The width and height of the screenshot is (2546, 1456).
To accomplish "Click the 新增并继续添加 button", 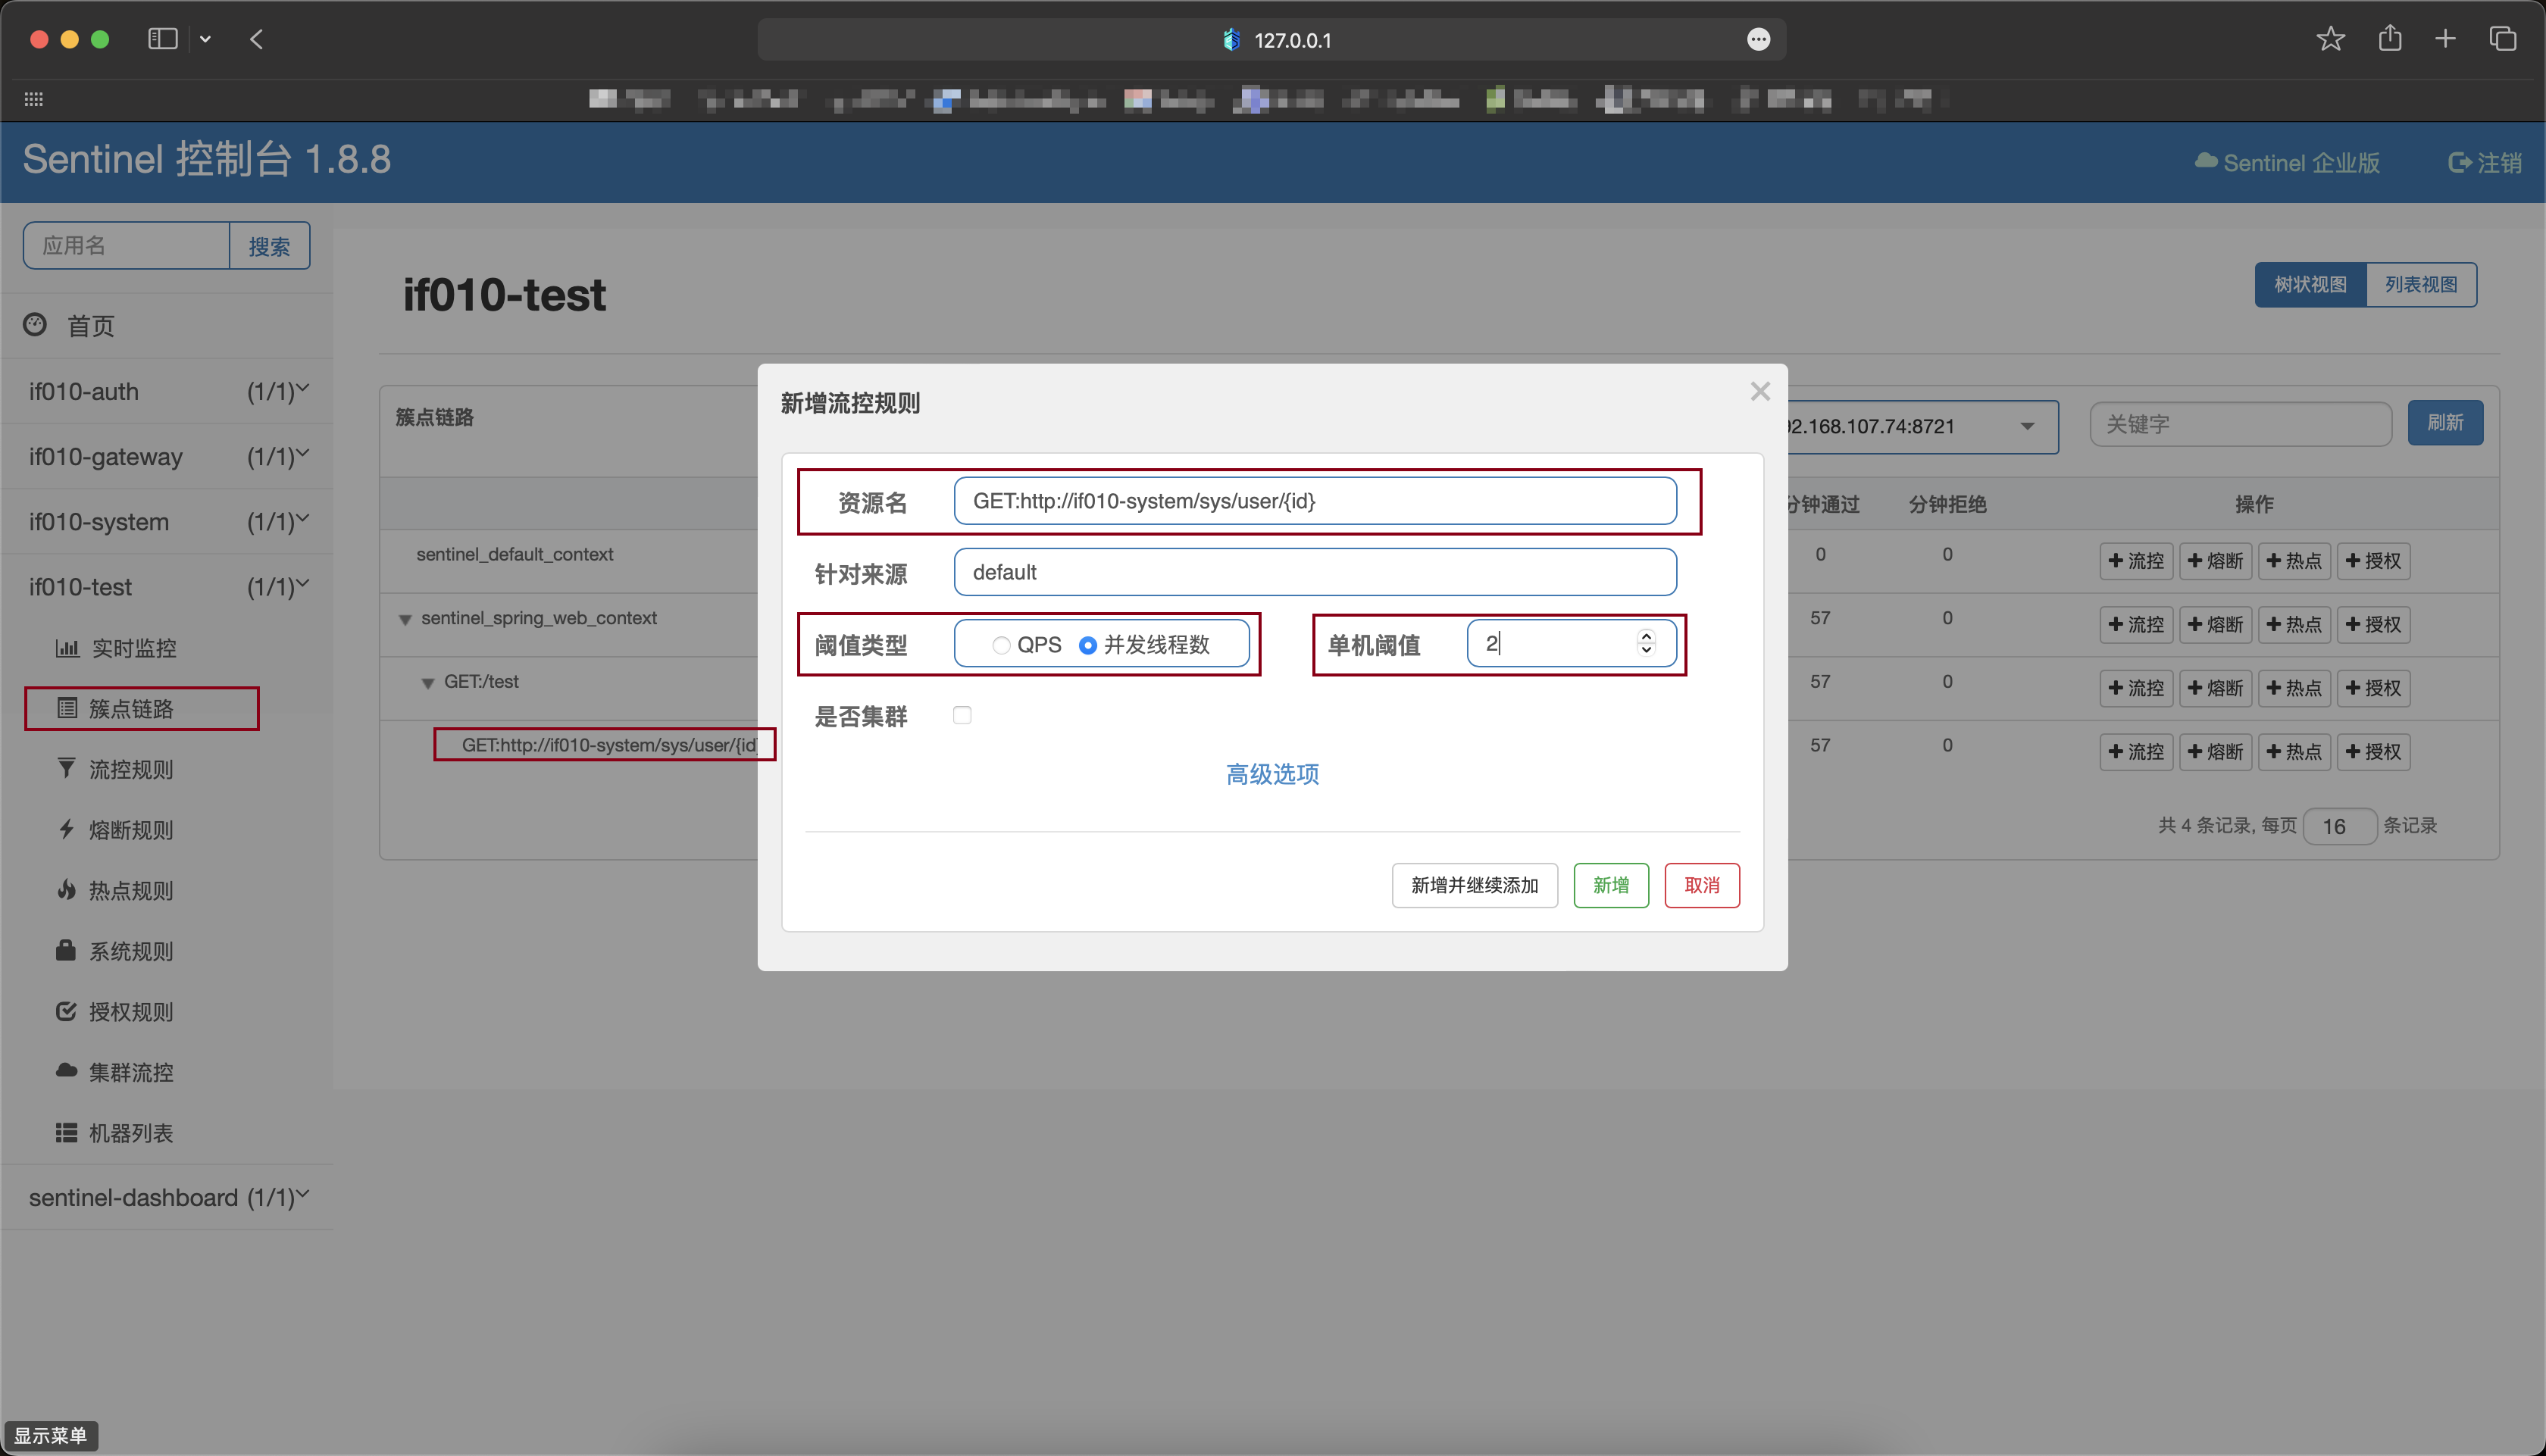I will pos(1474,885).
